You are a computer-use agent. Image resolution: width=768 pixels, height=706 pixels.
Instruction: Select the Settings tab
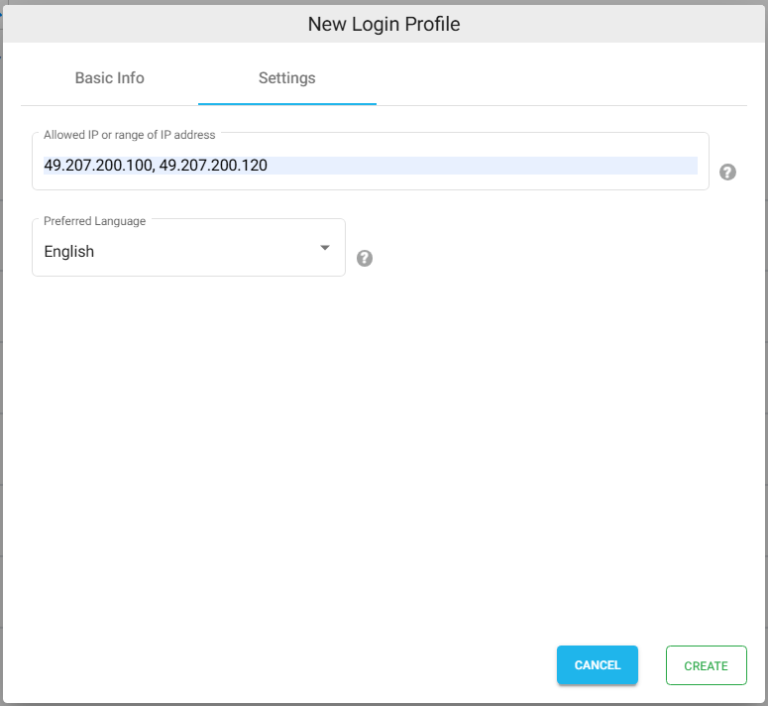(287, 78)
